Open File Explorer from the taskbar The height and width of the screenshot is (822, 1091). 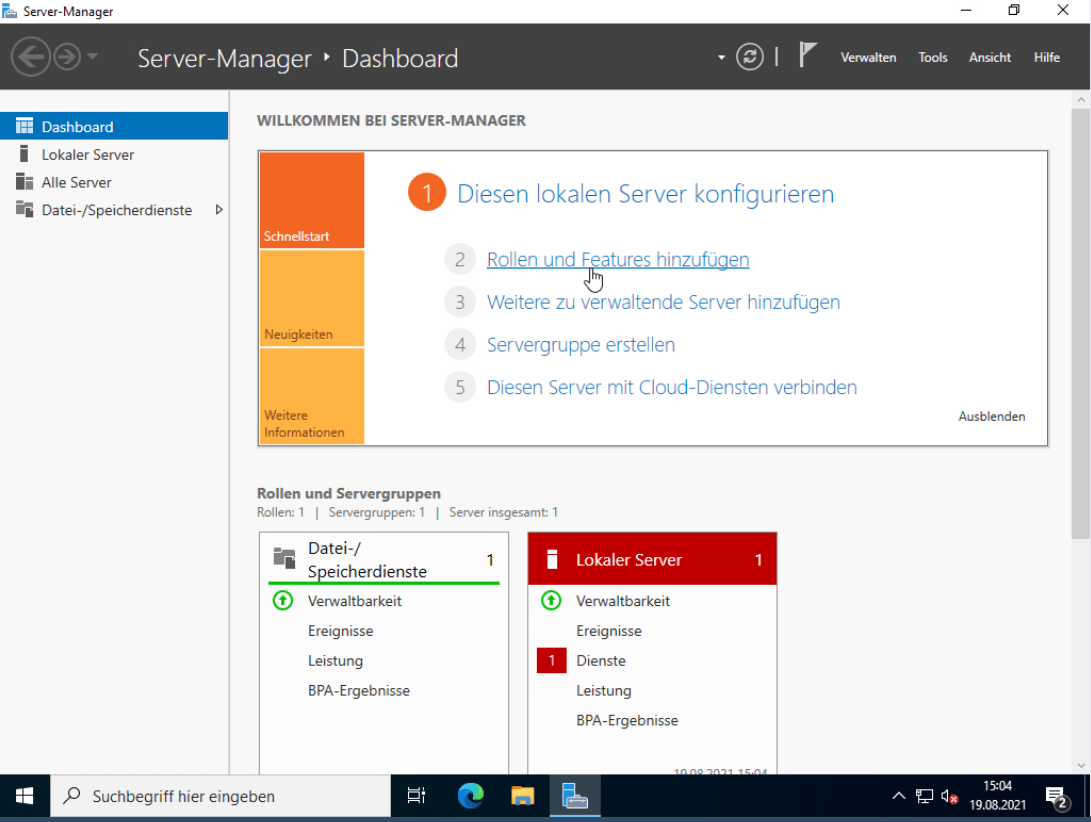[523, 796]
